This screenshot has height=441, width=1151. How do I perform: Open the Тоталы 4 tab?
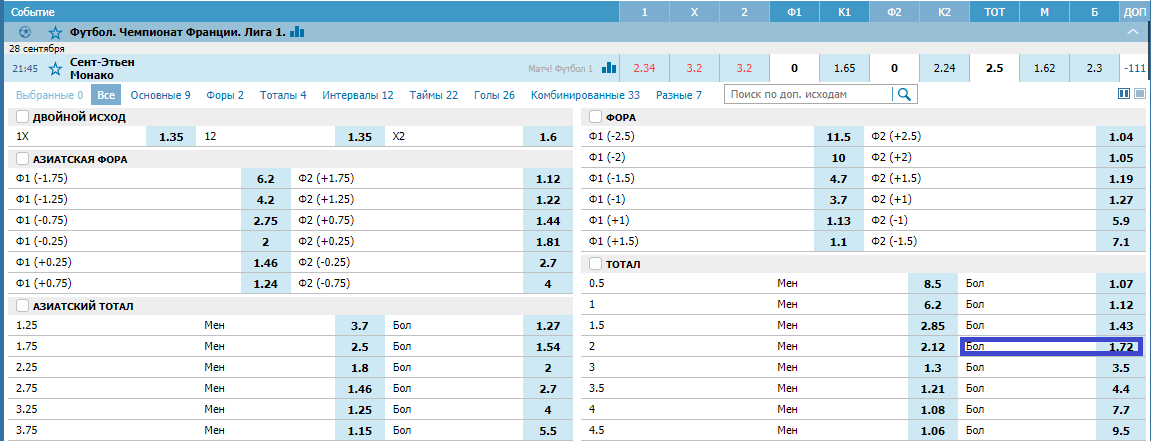click(x=283, y=95)
